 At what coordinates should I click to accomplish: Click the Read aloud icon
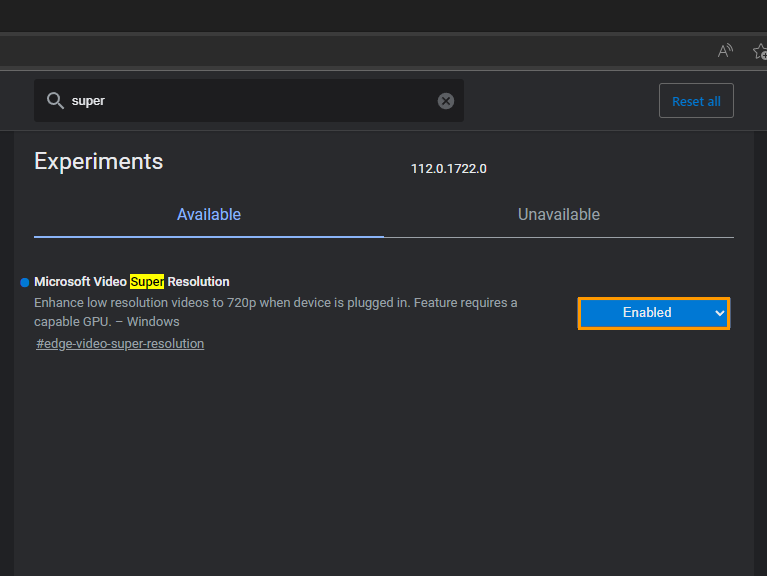point(725,50)
